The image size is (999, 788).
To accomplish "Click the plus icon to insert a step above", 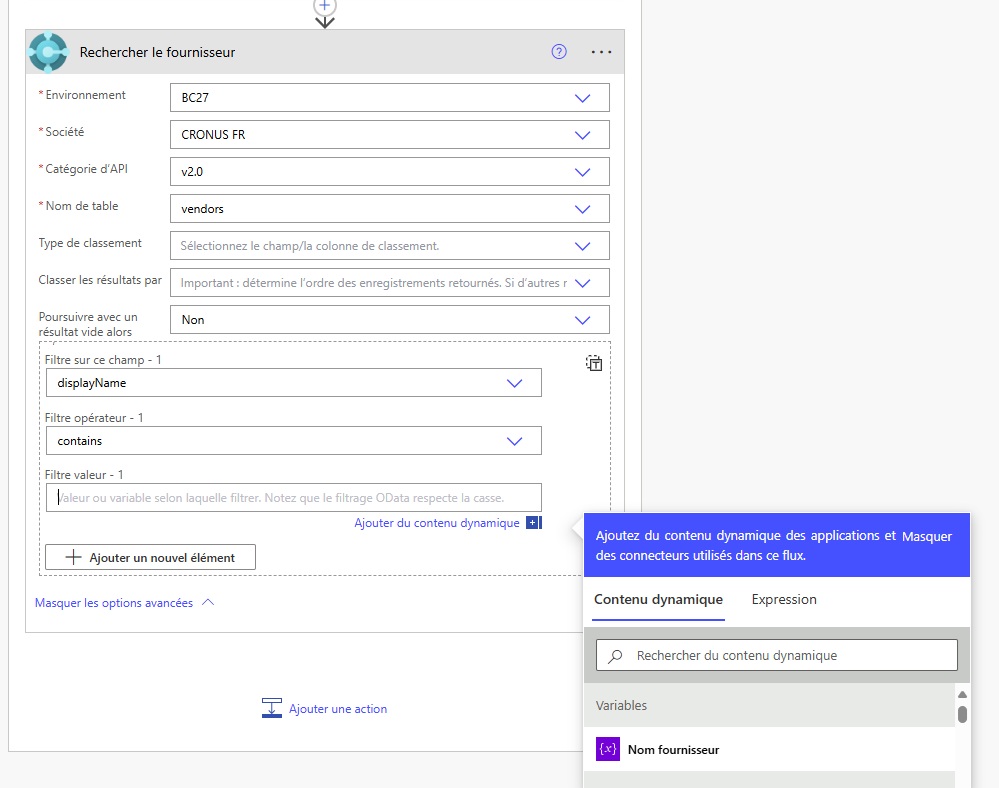I will tap(324, 5).
